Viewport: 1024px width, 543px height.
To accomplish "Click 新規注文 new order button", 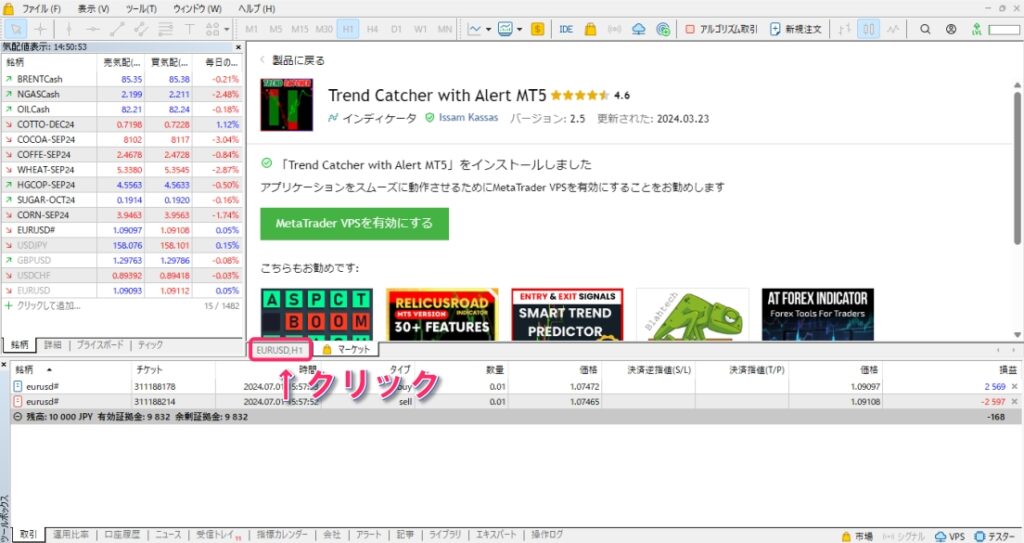I will pos(796,29).
